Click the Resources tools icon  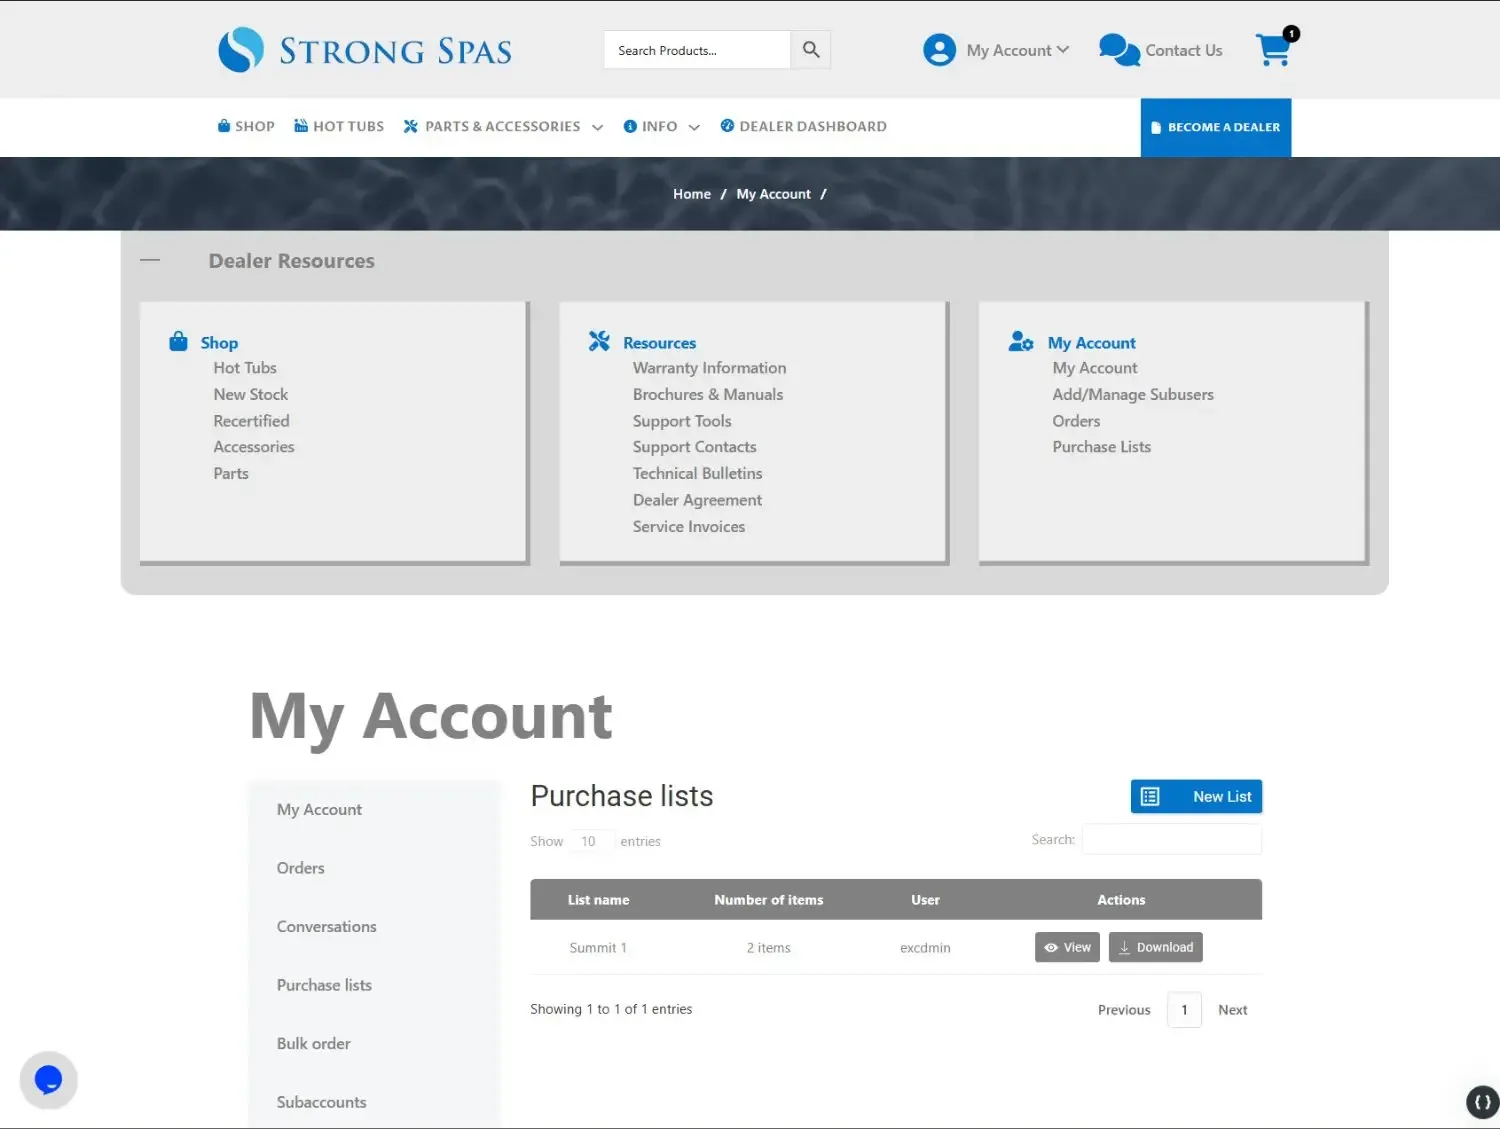(x=599, y=342)
